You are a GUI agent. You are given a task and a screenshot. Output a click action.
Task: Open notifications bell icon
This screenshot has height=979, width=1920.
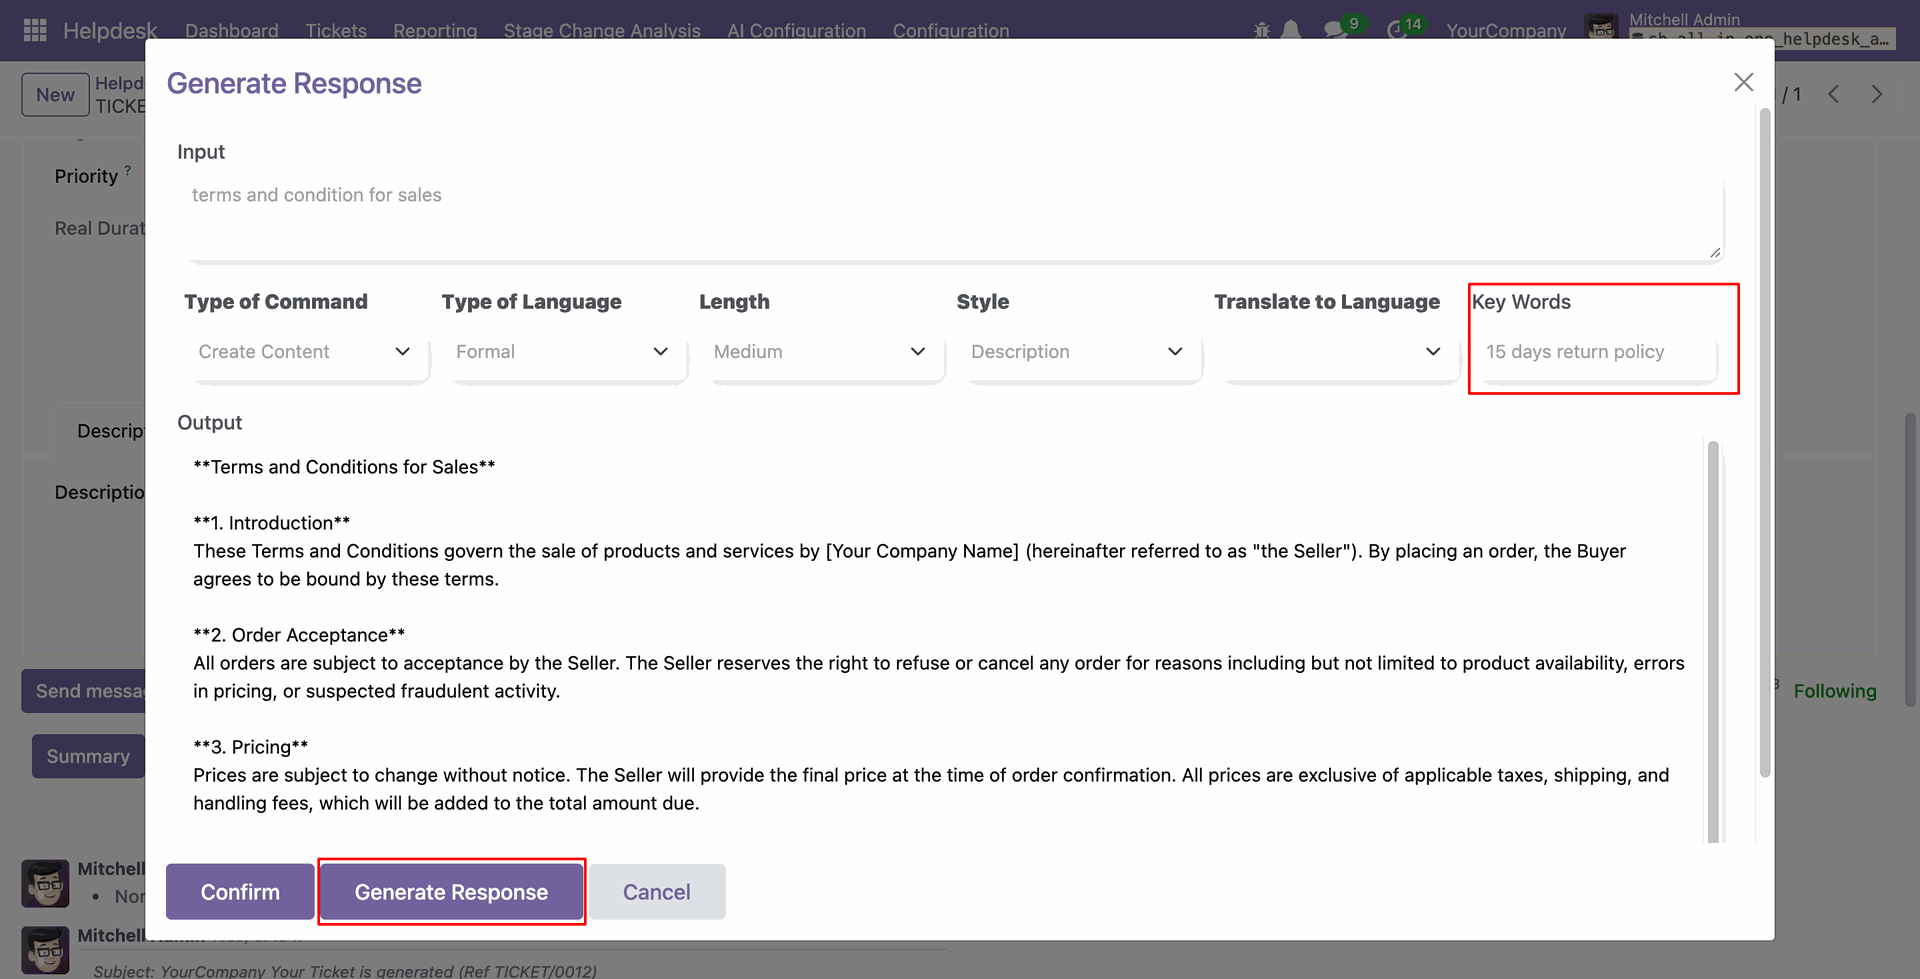1291,30
